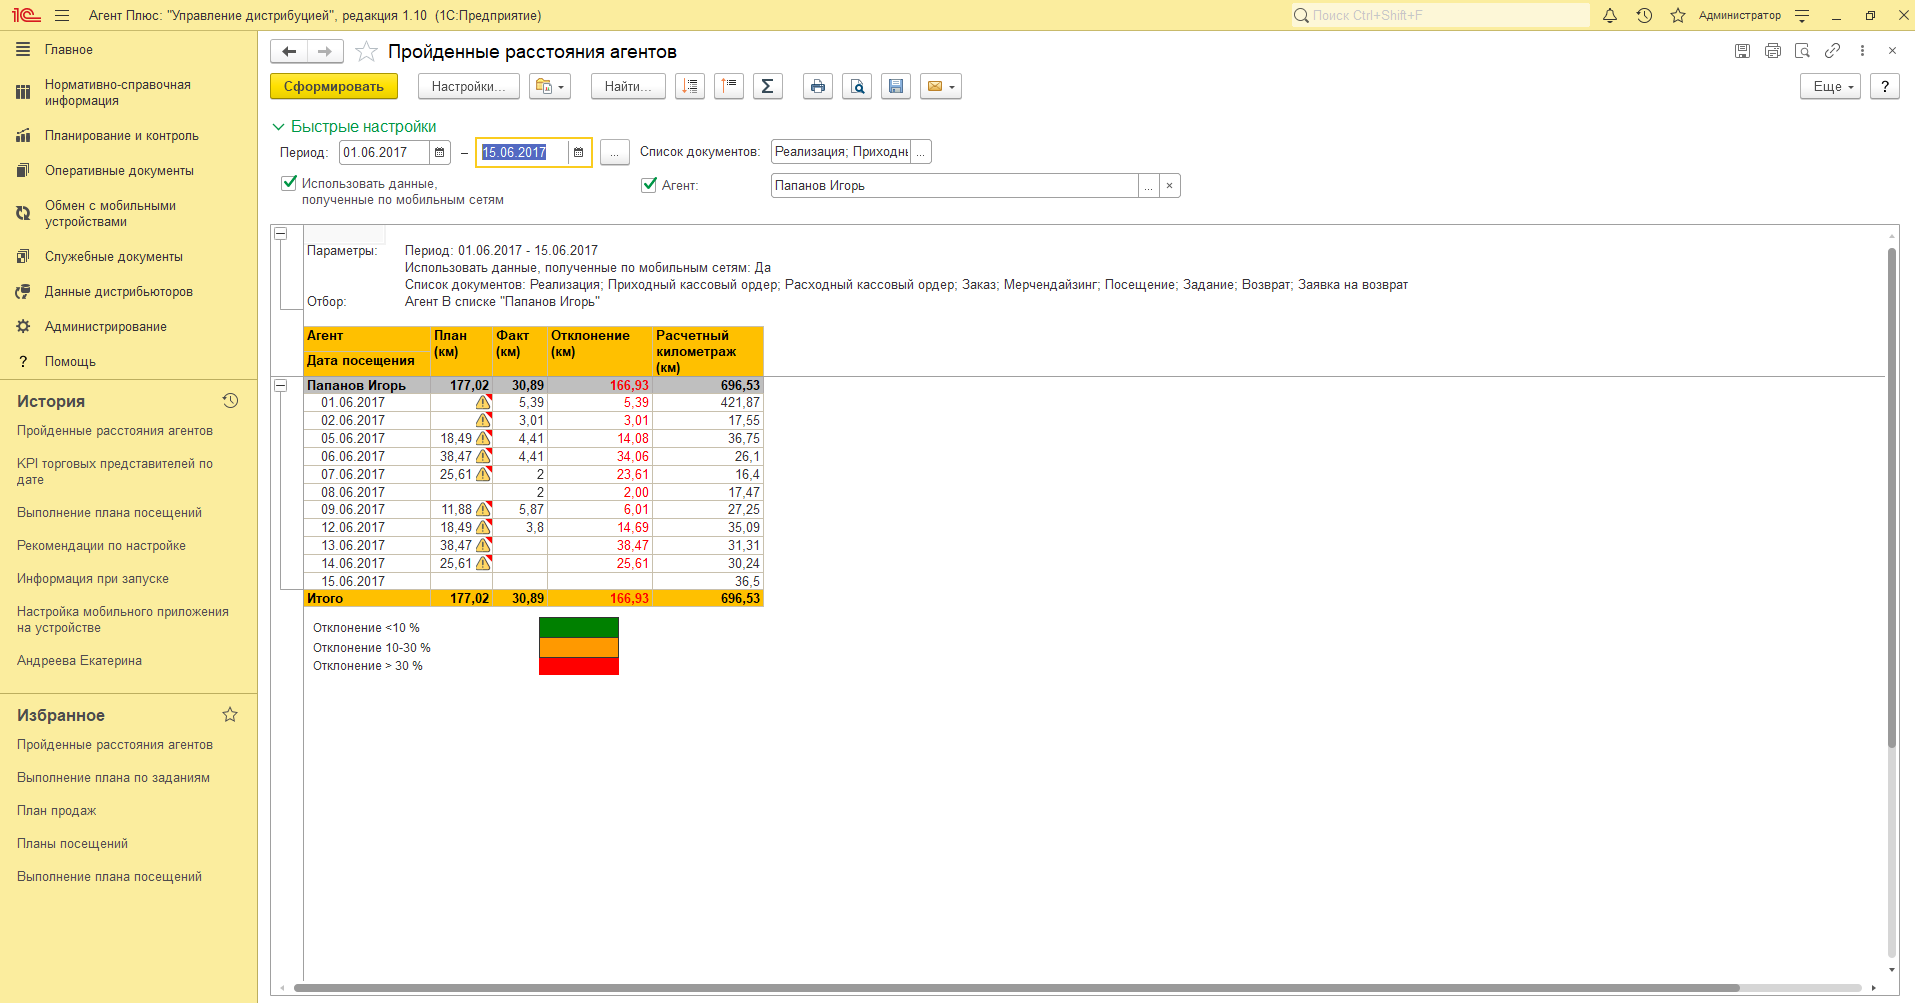1915x1003 pixels.
Task: Print the report with printer icon
Action: pyautogui.click(x=818, y=87)
